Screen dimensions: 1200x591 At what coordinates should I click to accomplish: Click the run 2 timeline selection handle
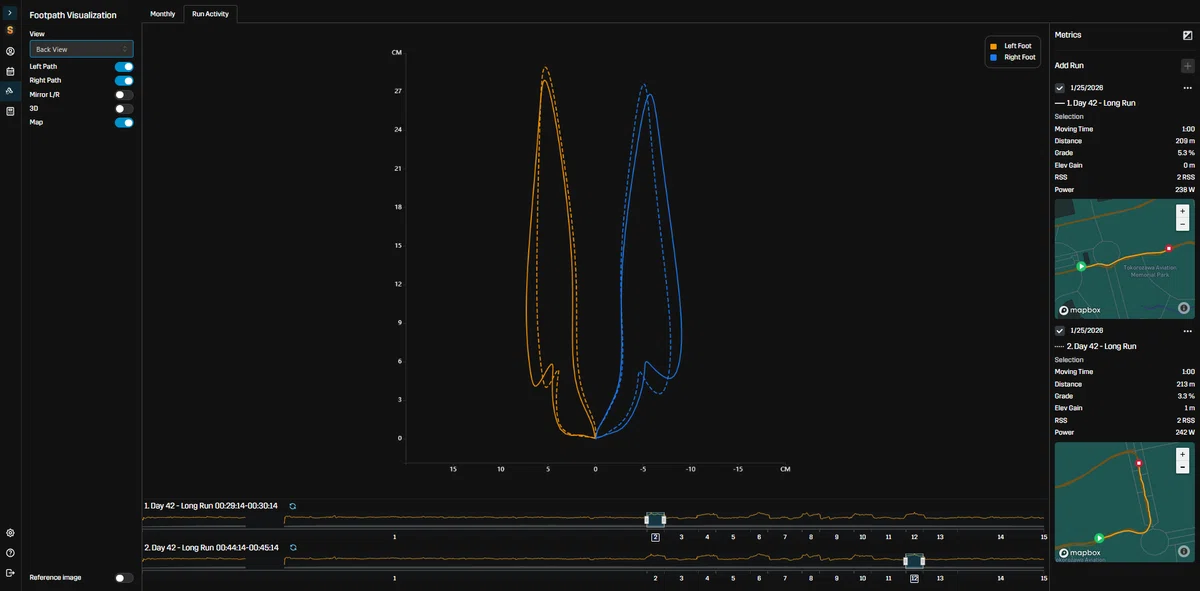tap(914, 561)
